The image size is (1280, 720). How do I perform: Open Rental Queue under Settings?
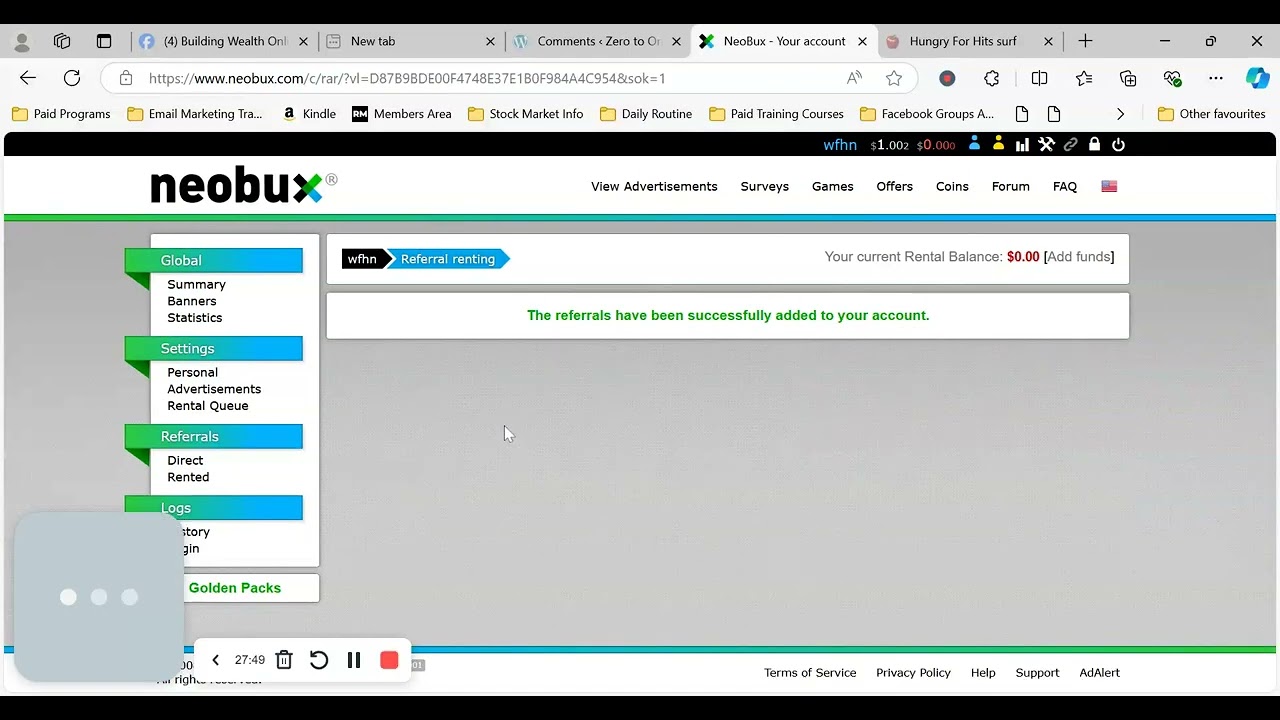tap(208, 406)
